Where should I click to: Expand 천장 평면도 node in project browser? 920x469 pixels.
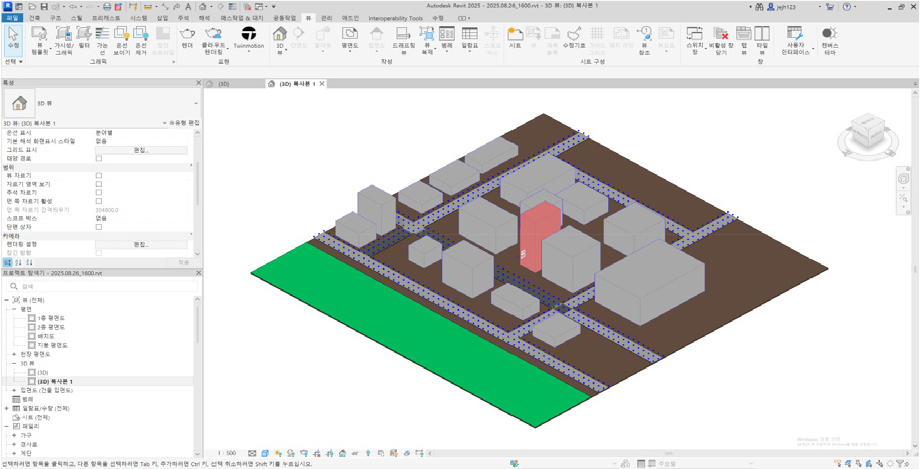pos(14,354)
